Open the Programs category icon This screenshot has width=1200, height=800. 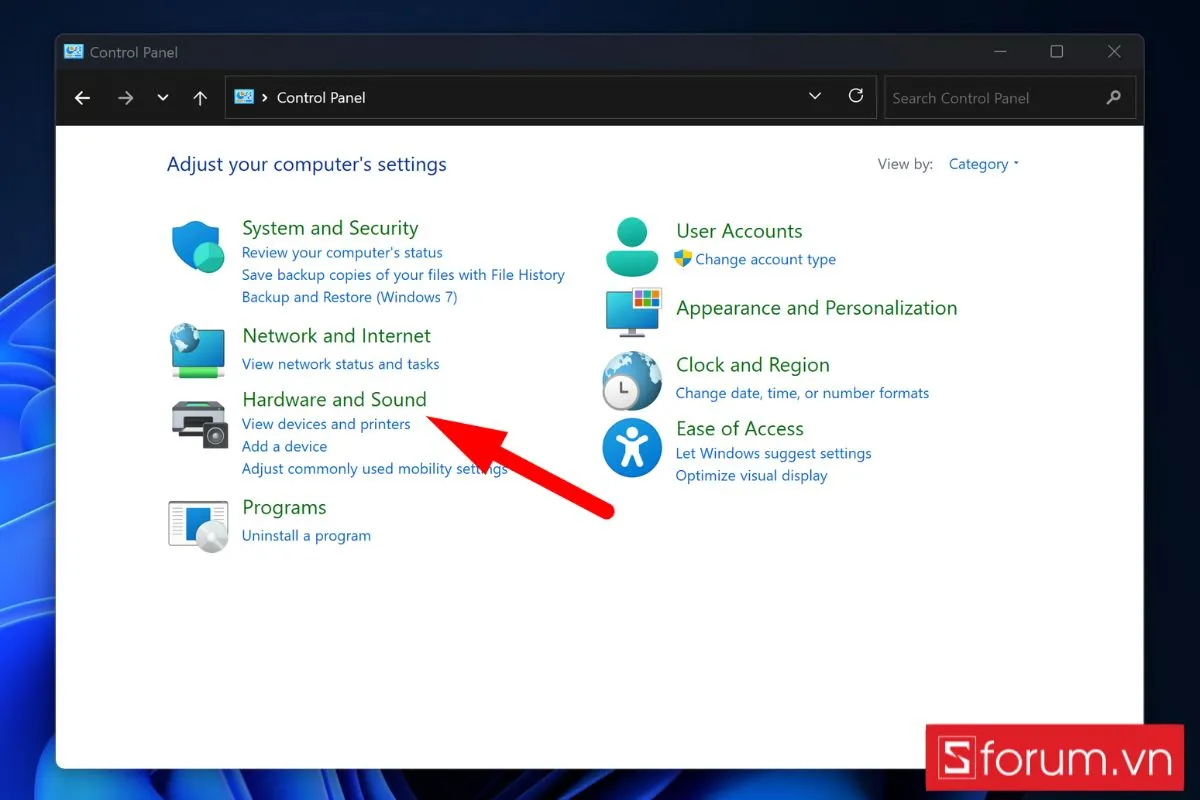pos(198,526)
